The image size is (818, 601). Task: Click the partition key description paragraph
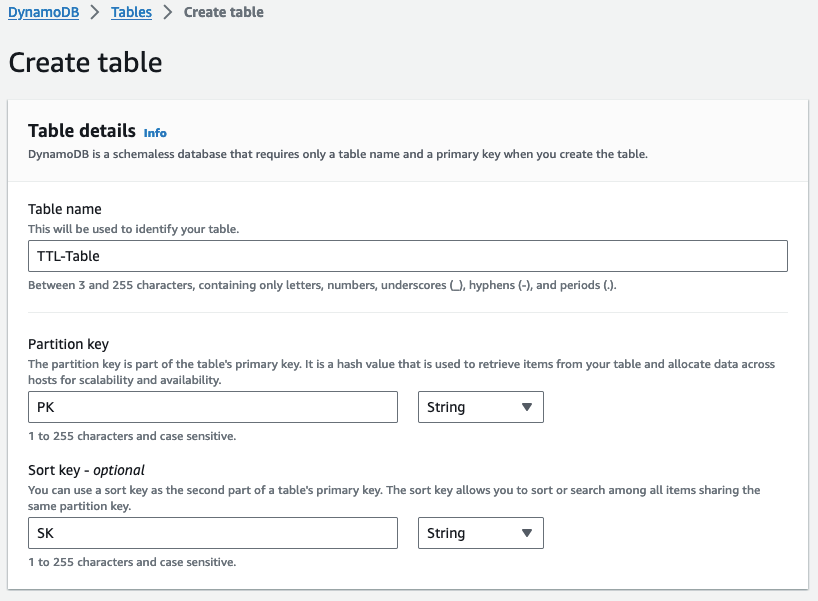coord(401,372)
